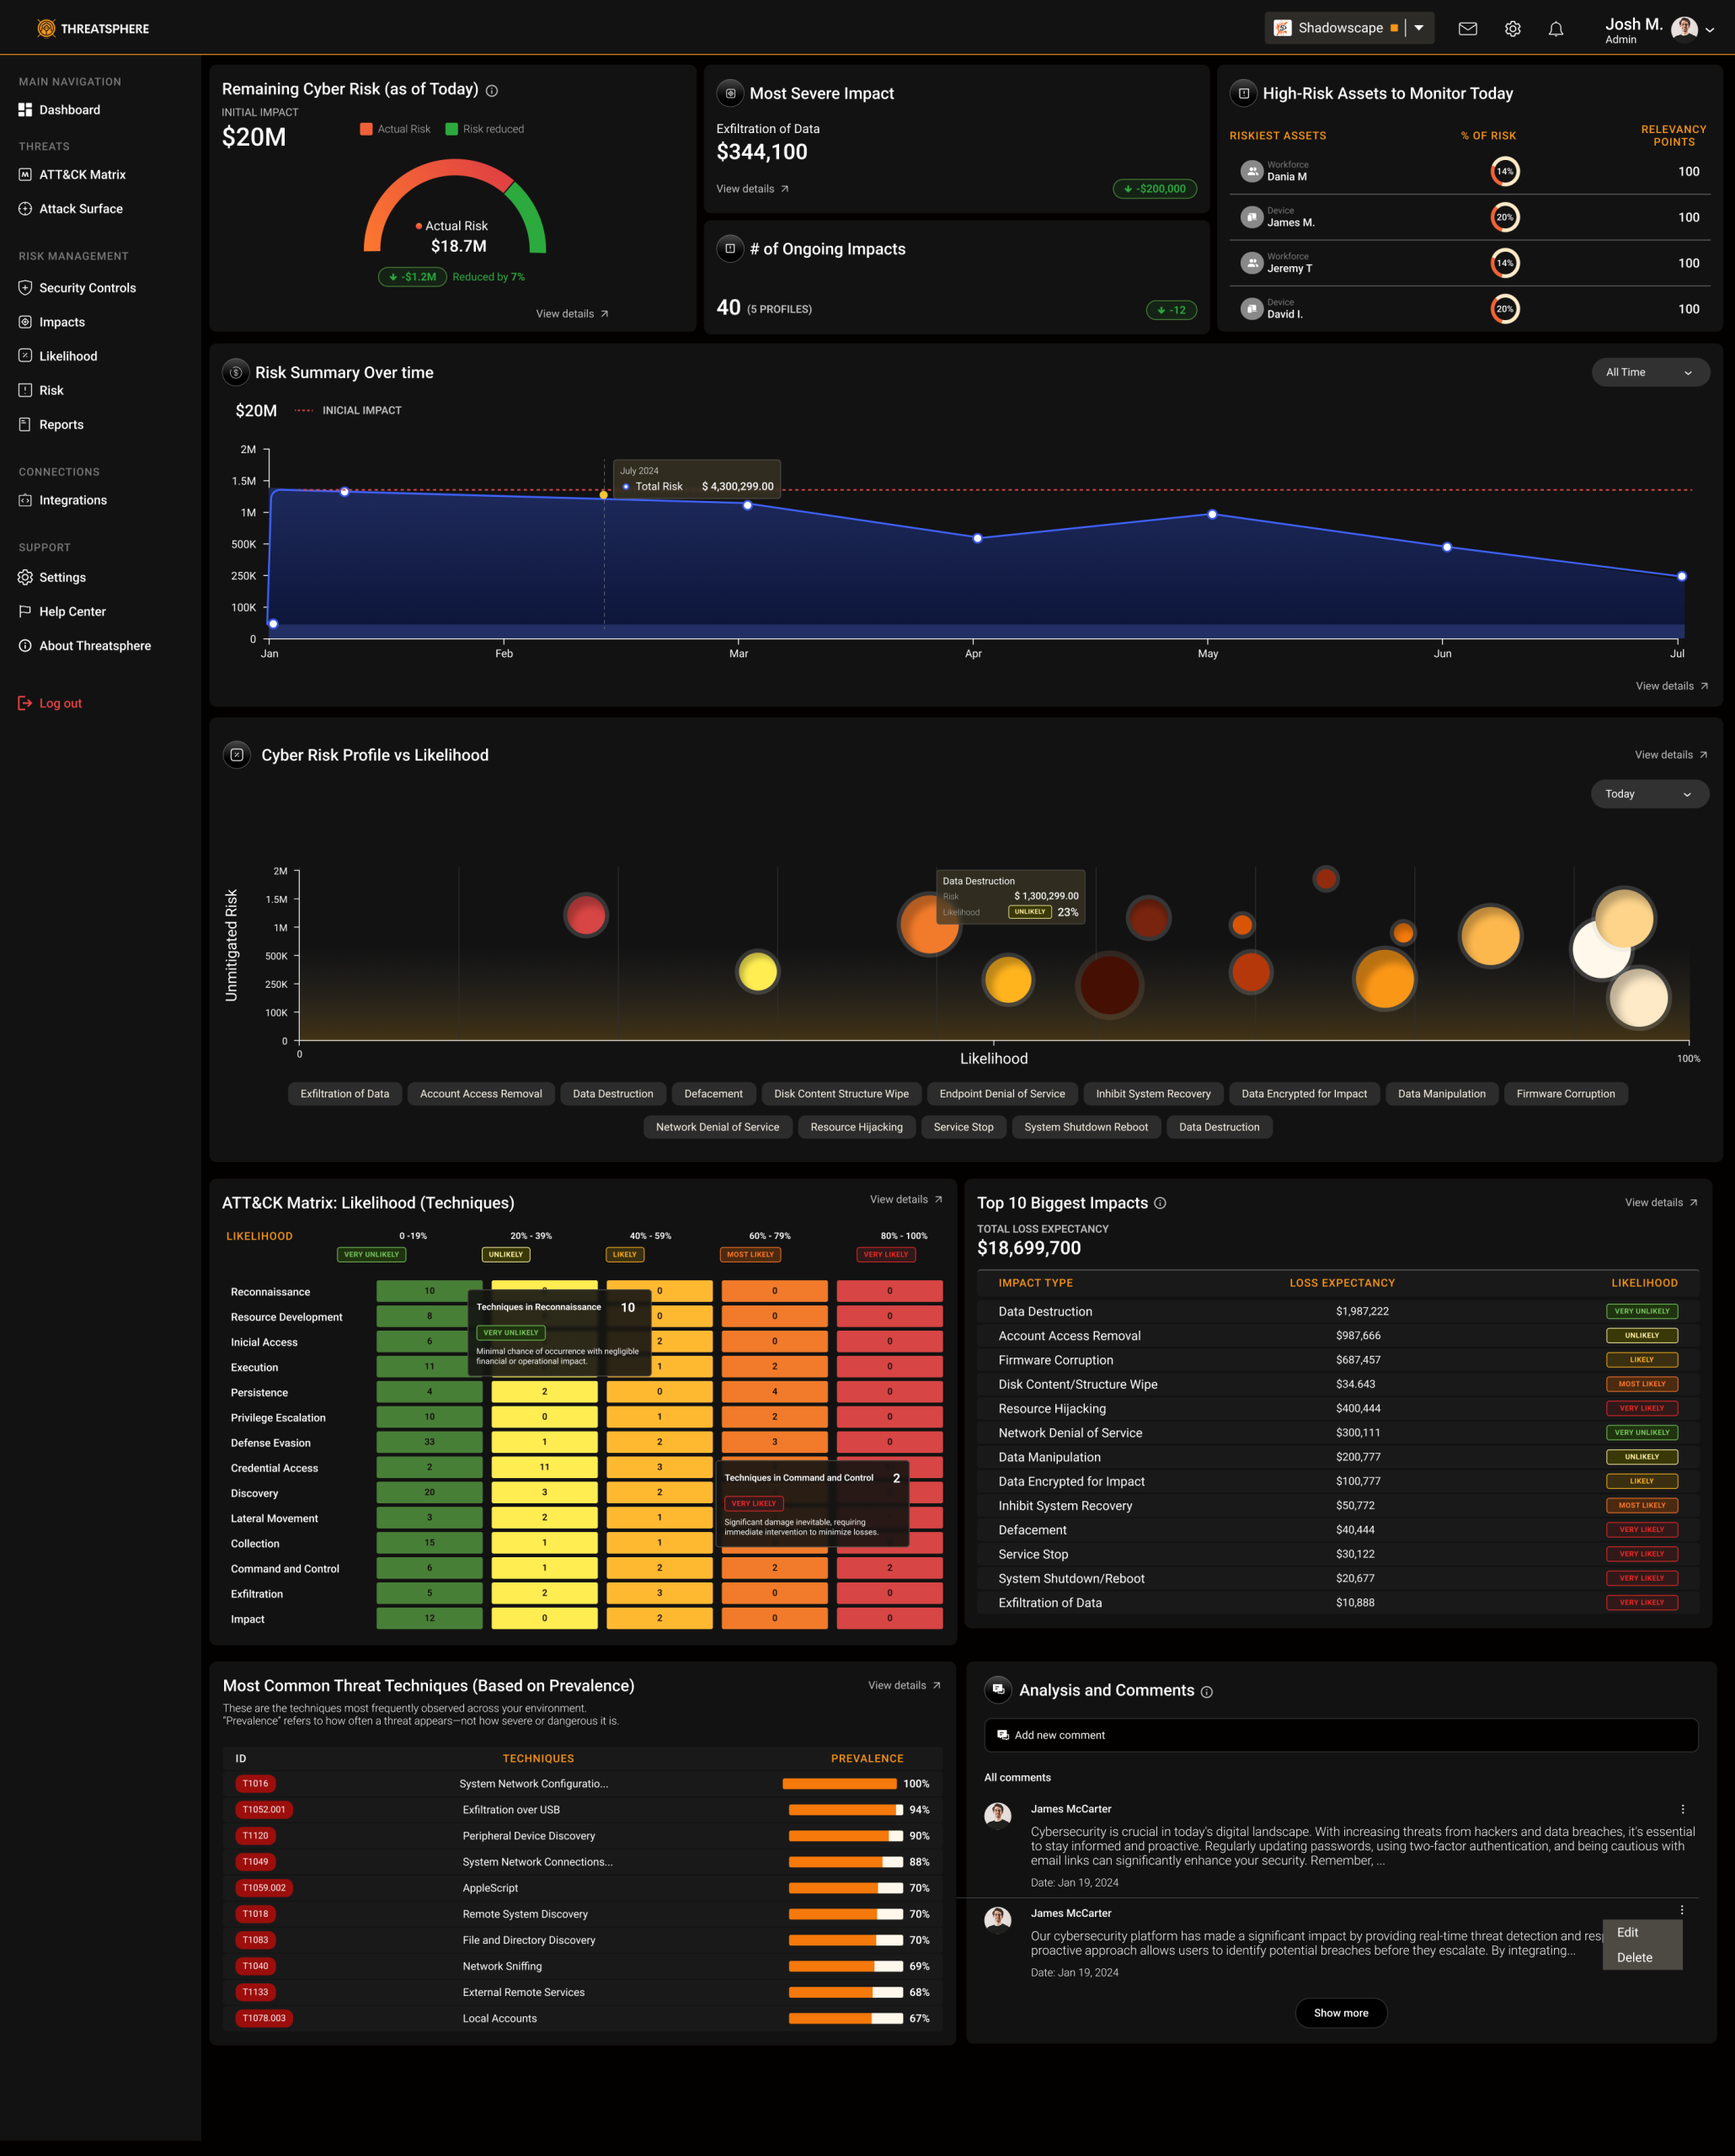This screenshot has width=1735, height=2156.
Task: Open the ATT&CK Matrix page from sidebar
Action: coord(82,174)
